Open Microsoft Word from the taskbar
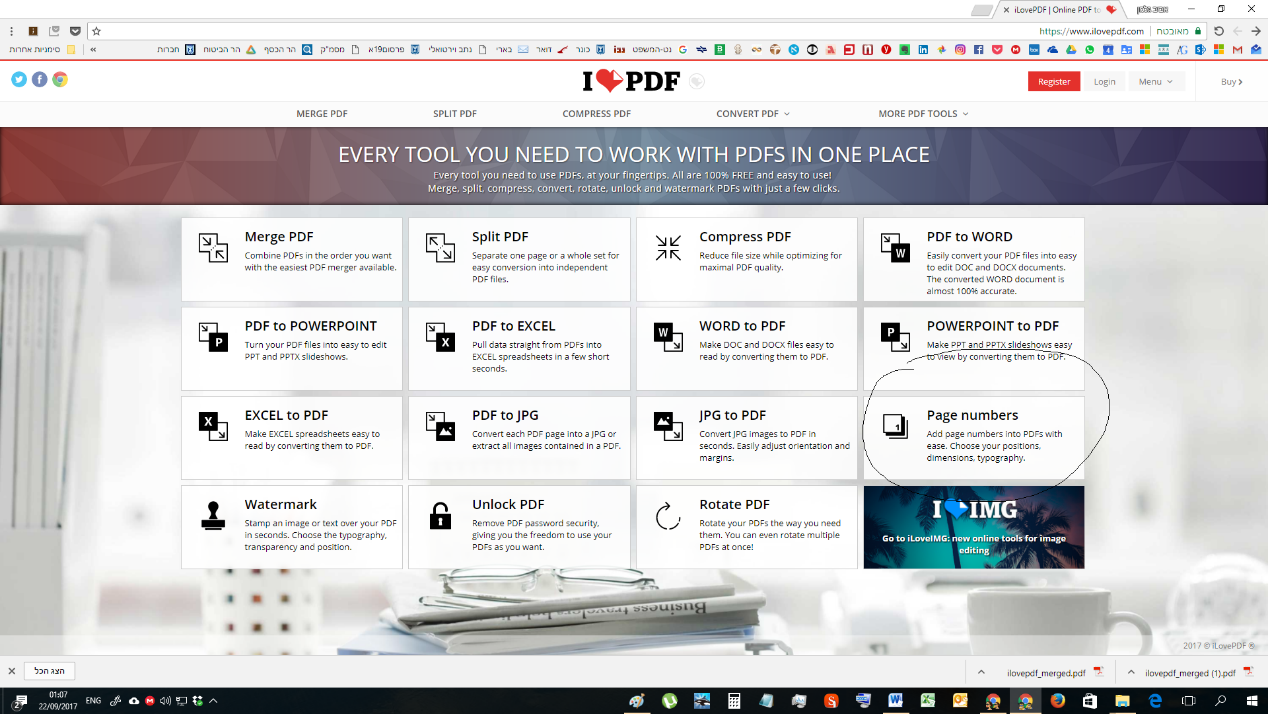The width and height of the screenshot is (1268, 714). pyautogui.click(x=895, y=700)
